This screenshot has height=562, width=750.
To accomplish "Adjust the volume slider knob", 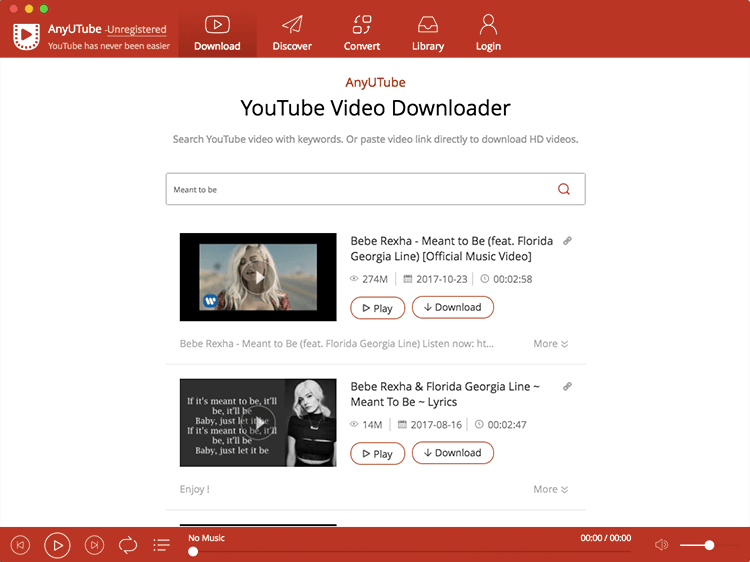I will pyautogui.click(x=709, y=545).
